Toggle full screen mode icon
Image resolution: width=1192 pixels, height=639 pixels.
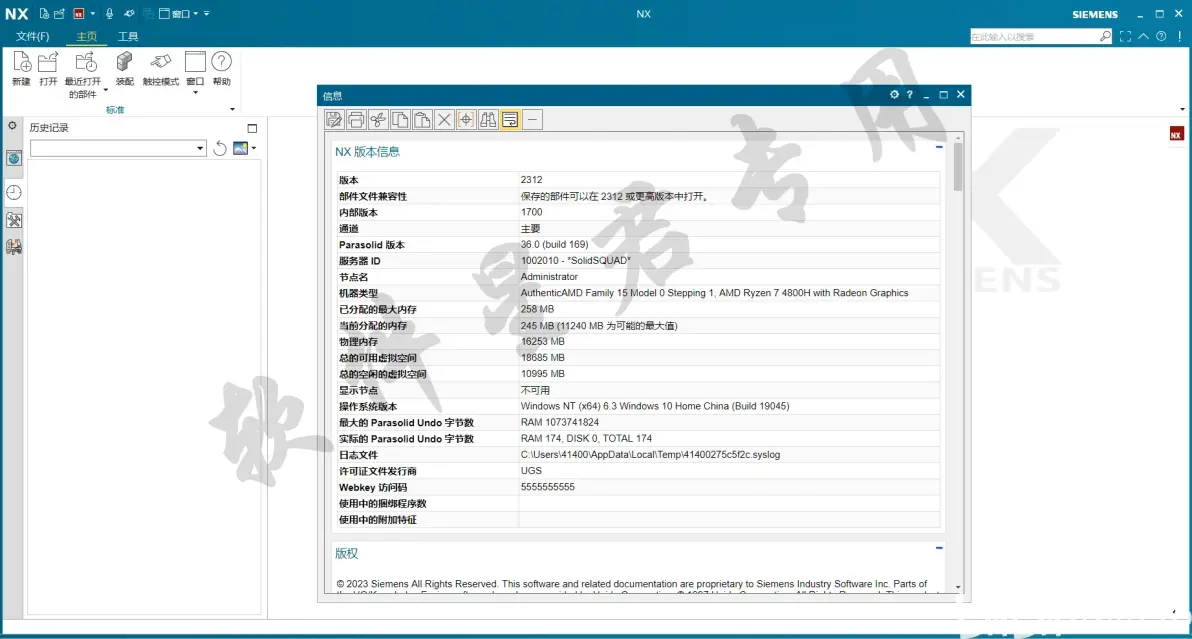click(1125, 36)
